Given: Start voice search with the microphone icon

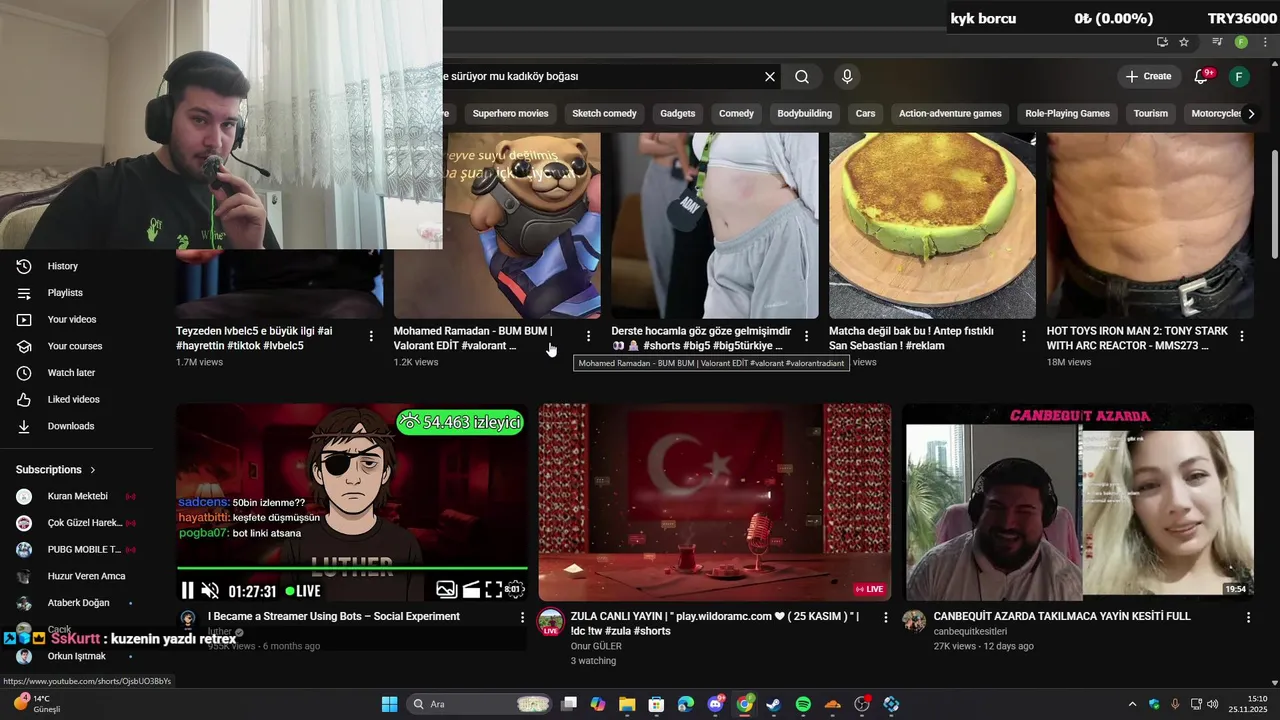Looking at the screenshot, I should click(x=847, y=77).
